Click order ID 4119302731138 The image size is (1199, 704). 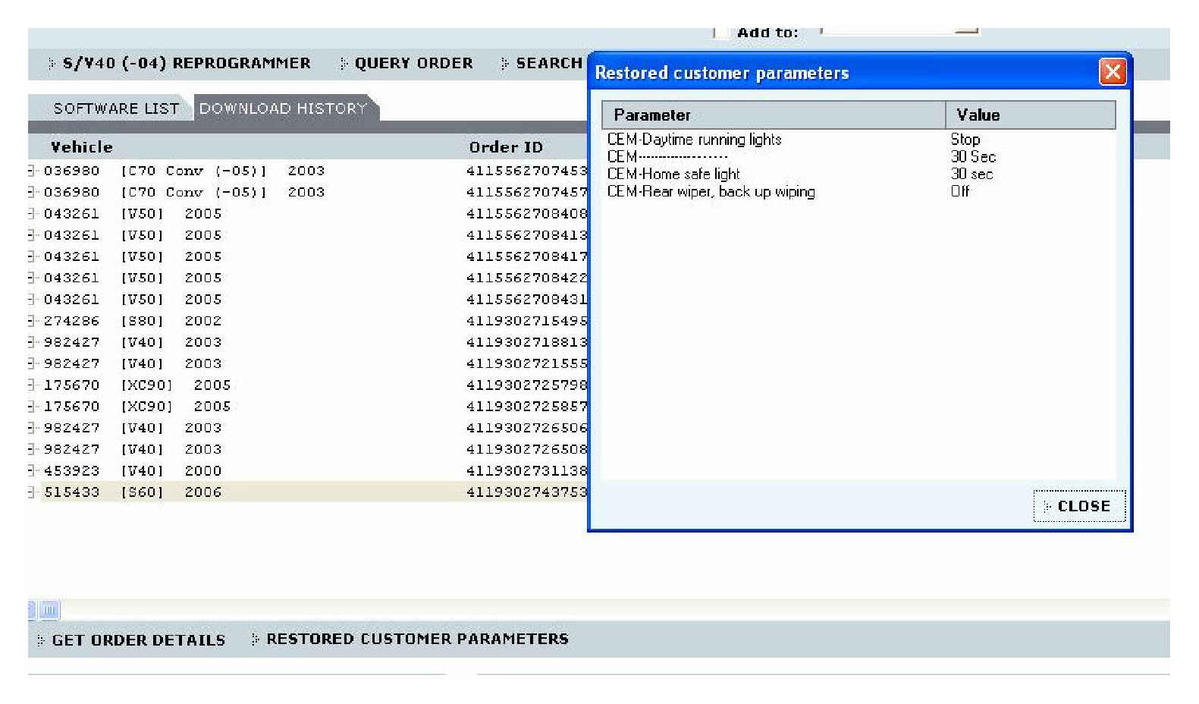(527, 471)
